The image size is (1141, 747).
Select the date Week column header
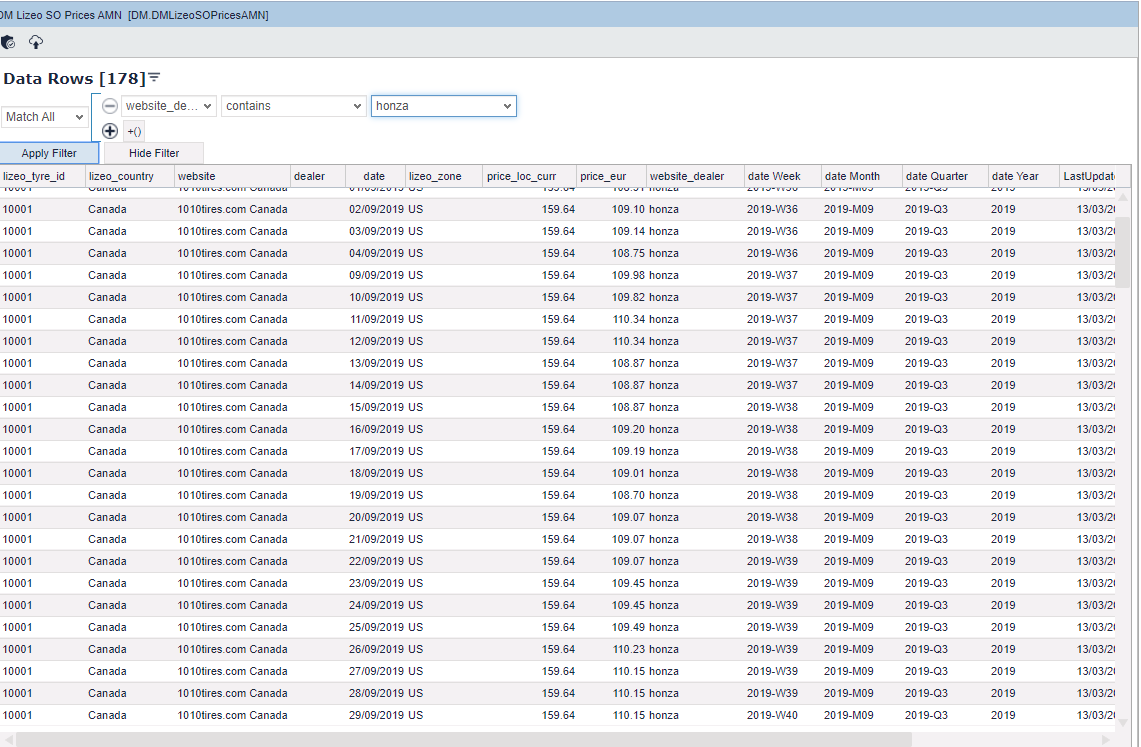pos(774,176)
